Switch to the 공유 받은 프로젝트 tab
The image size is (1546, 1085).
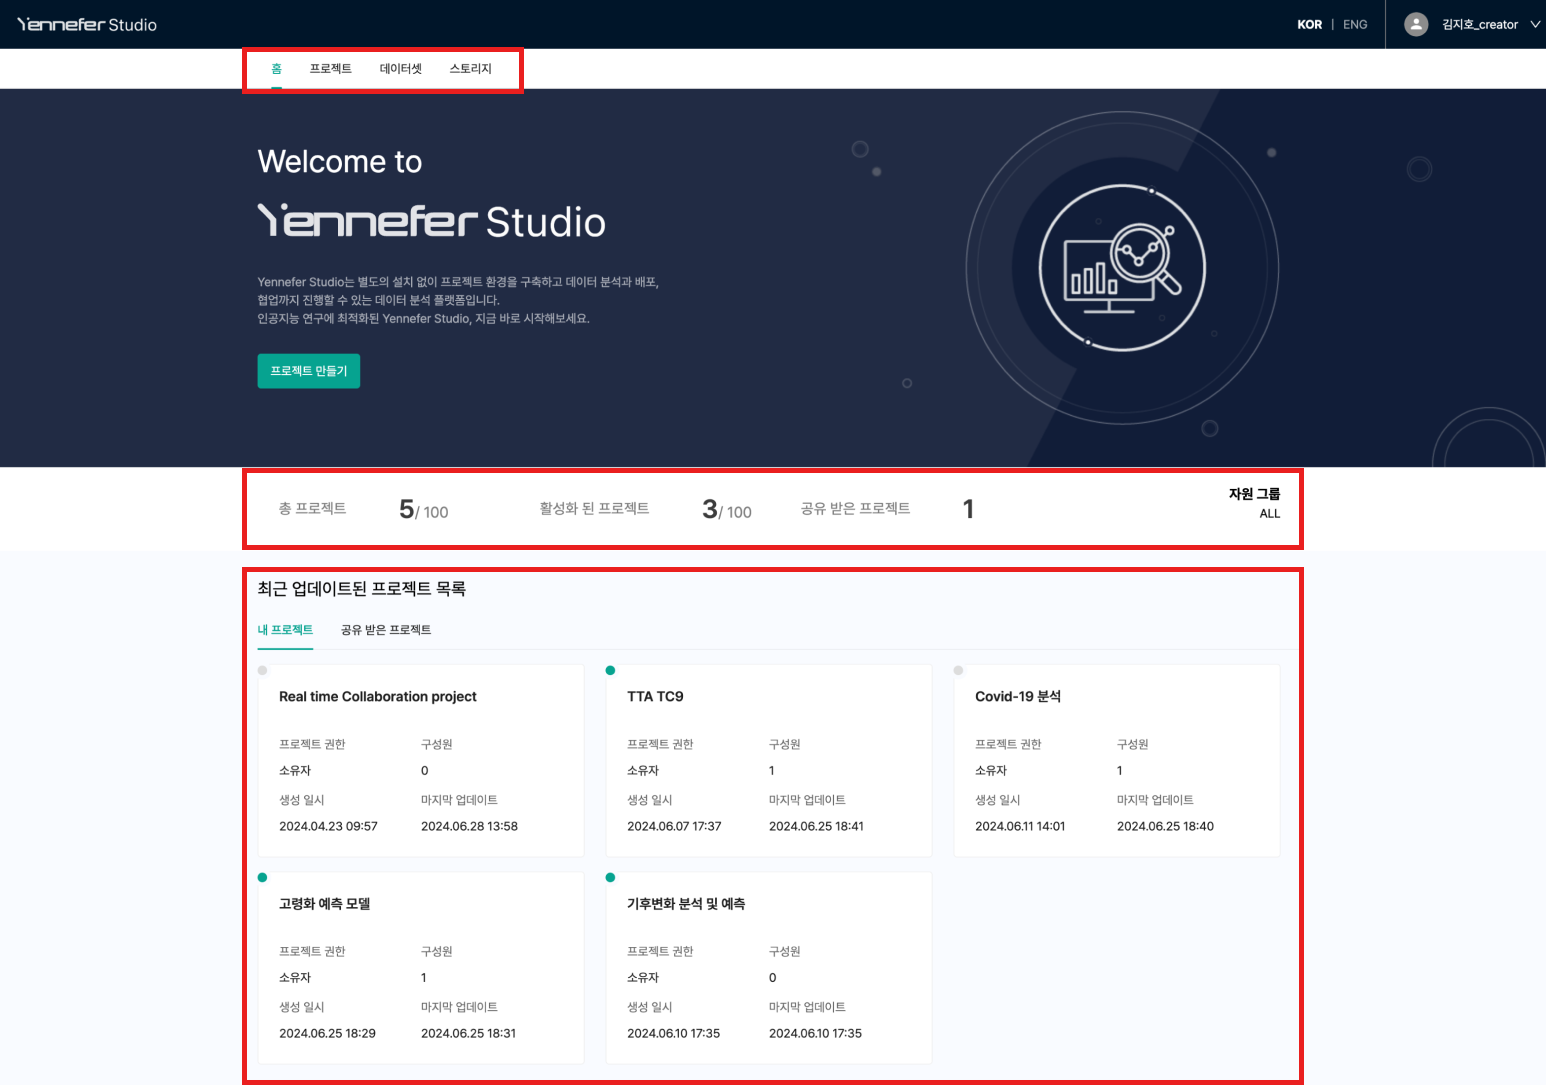tap(385, 629)
